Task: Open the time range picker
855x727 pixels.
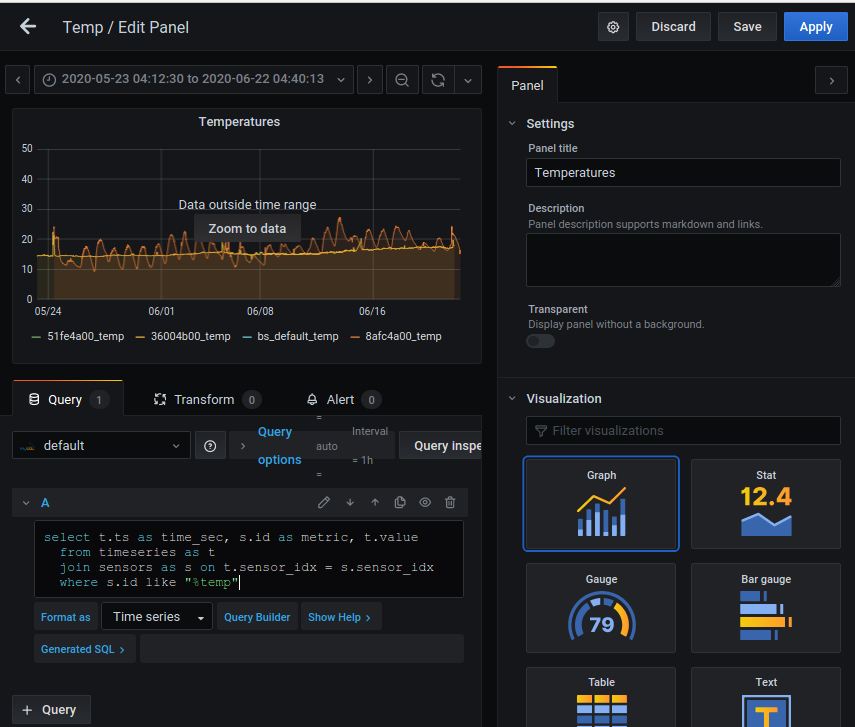Action: coord(194,80)
